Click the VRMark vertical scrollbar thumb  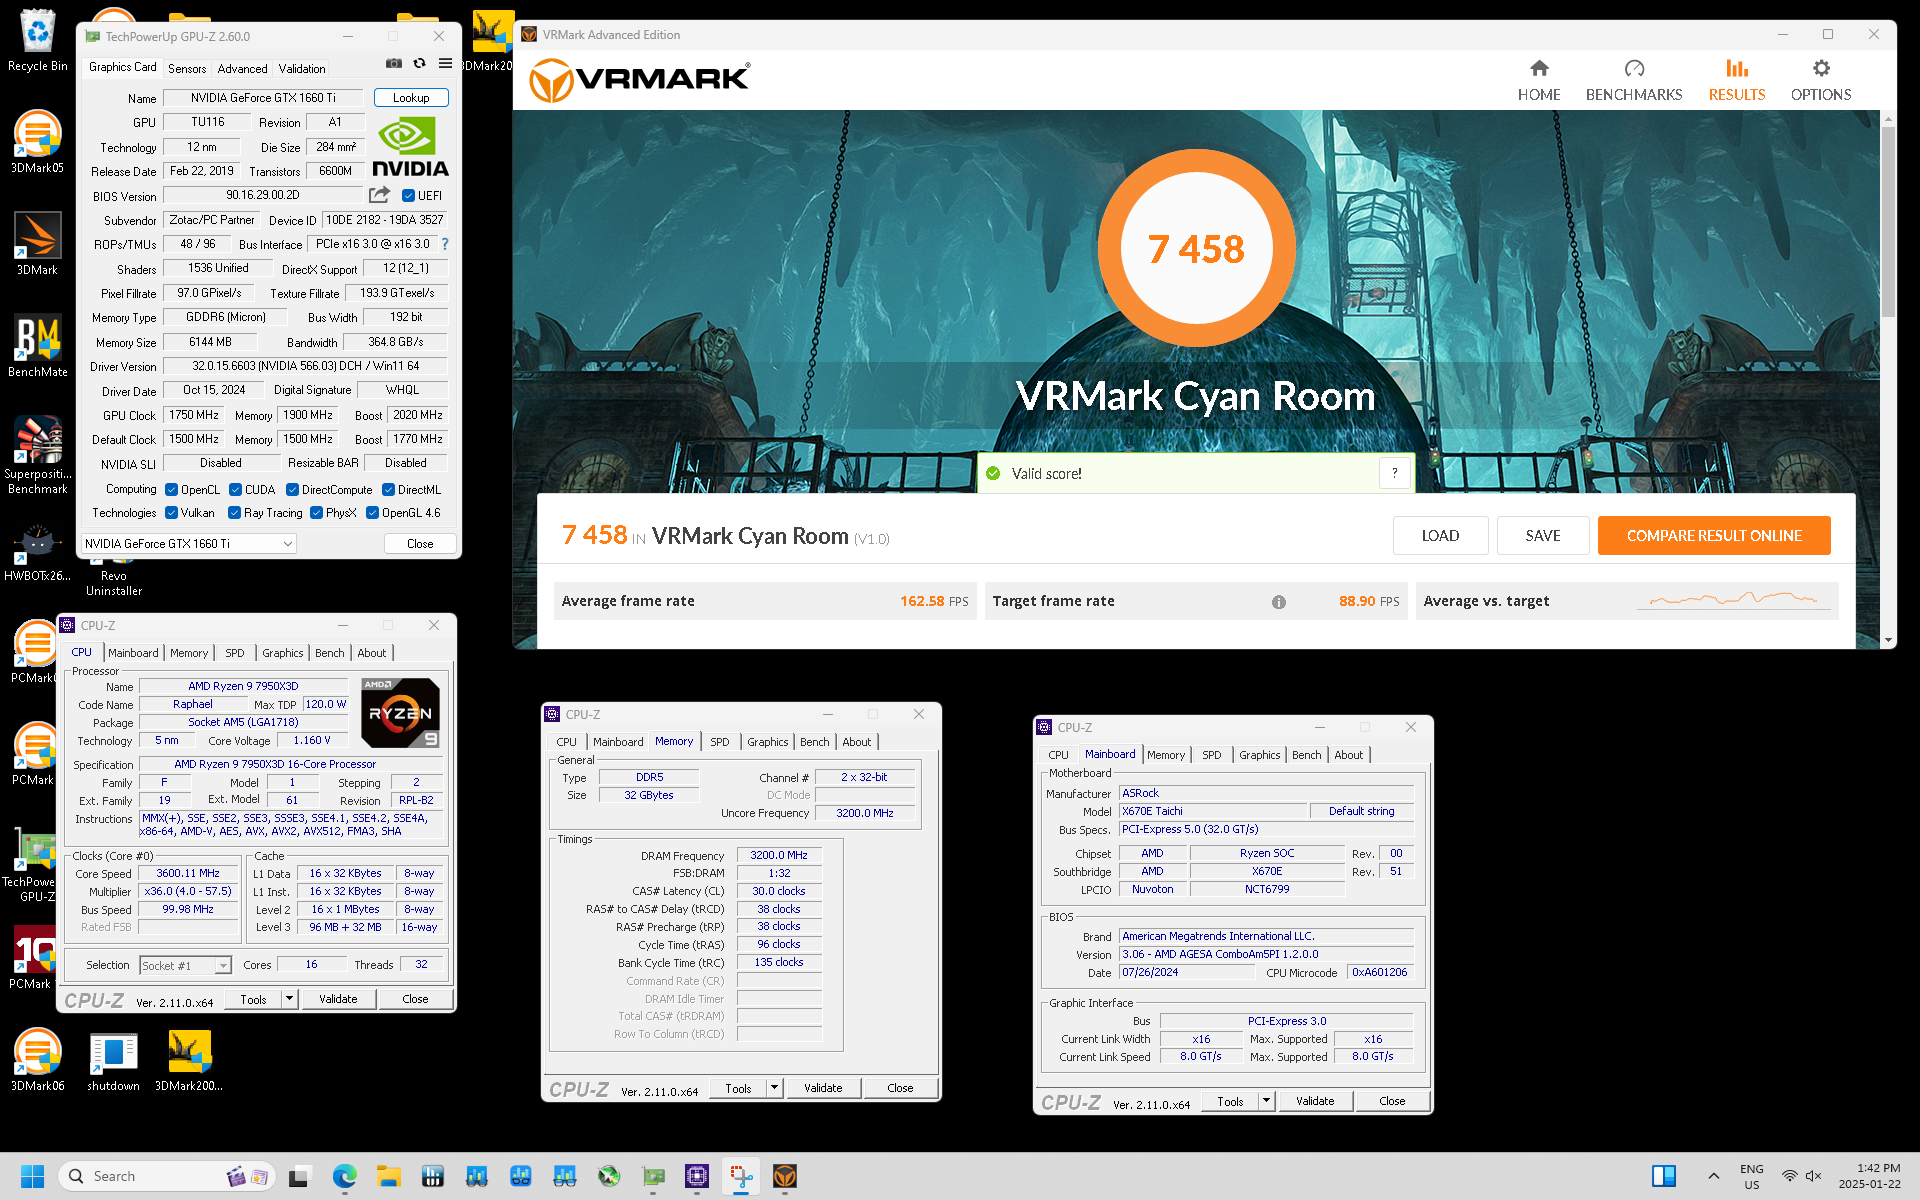1888,220
